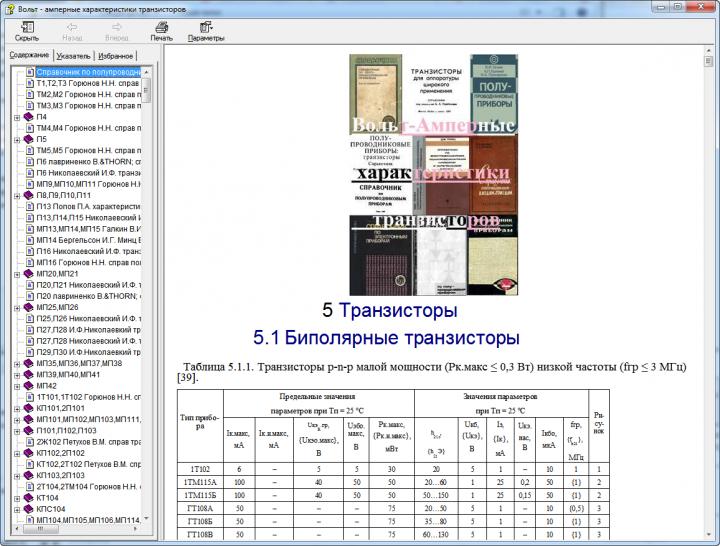Expand the МП20,МП21 tree node

17,274
